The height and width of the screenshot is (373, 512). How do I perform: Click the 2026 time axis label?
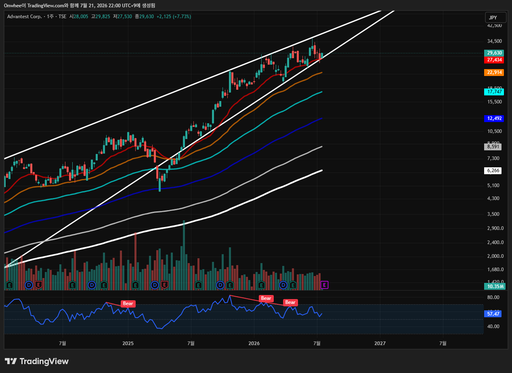tap(254, 343)
